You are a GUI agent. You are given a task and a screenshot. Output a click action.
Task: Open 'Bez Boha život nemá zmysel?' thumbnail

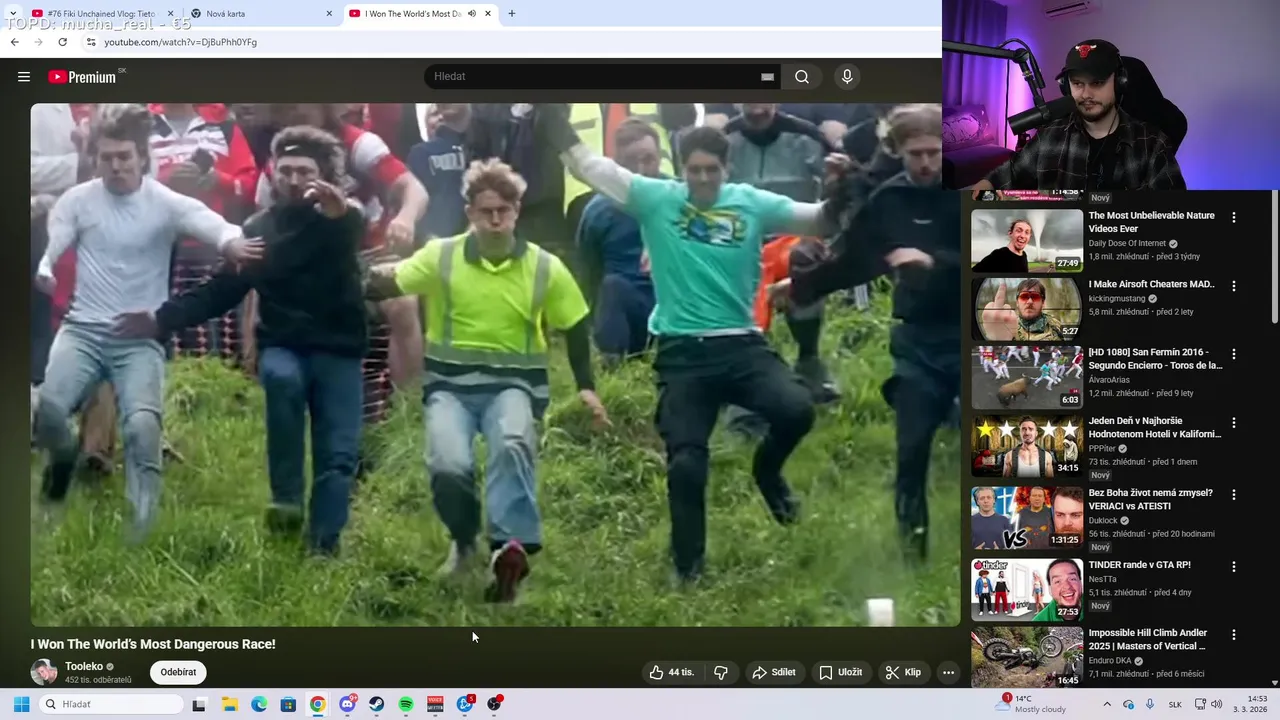[x=1027, y=518]
